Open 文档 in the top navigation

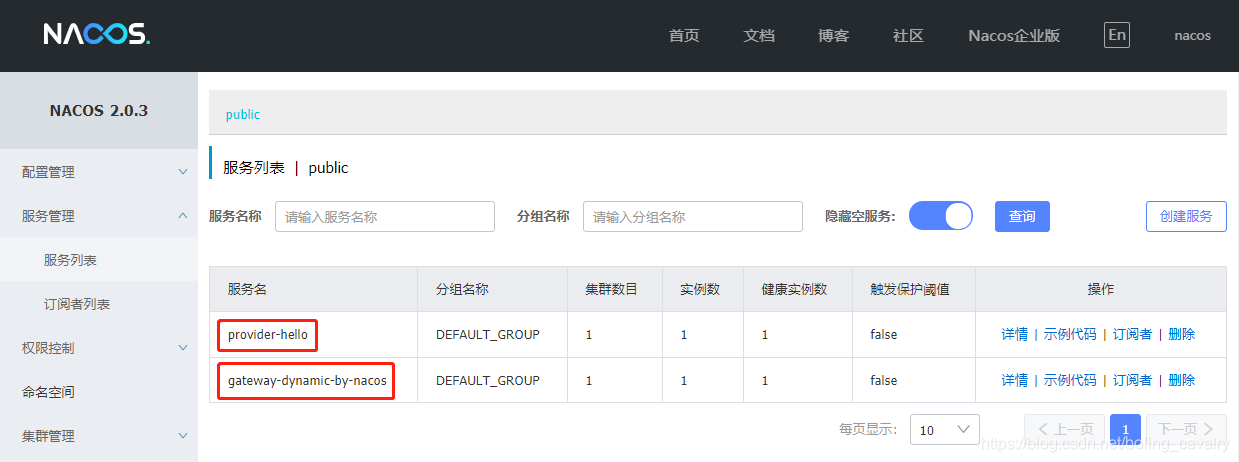point(759,35)
